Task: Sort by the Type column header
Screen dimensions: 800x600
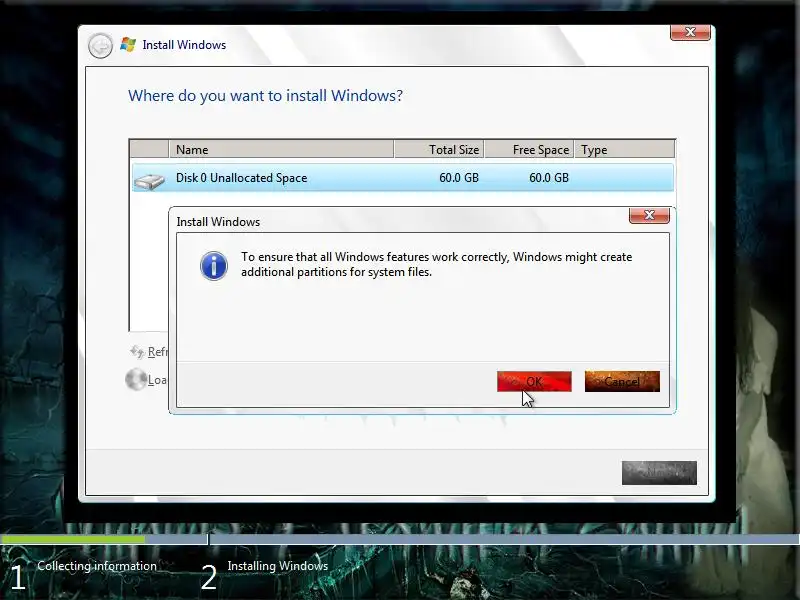Action: 624,149
